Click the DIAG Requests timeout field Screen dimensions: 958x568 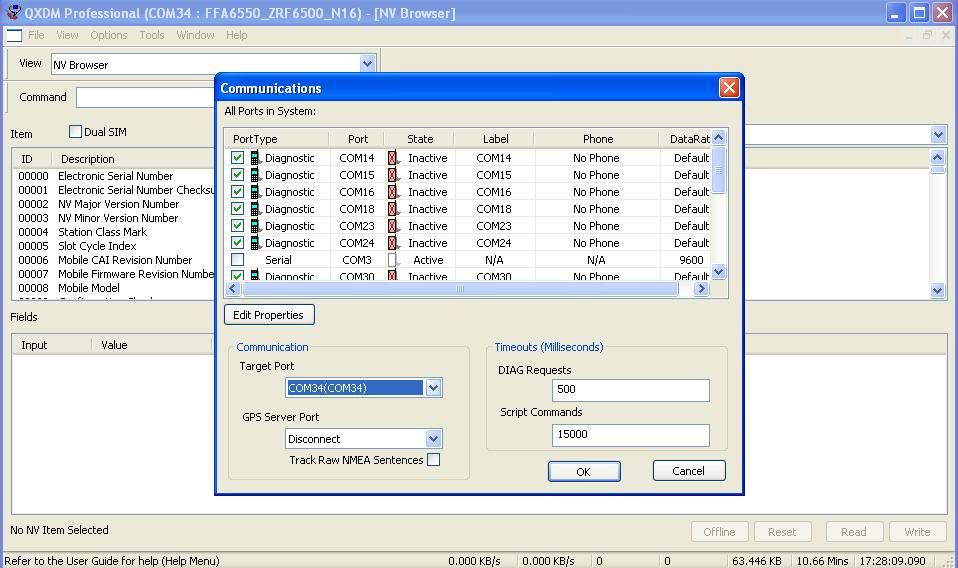(x=631, y=390)
